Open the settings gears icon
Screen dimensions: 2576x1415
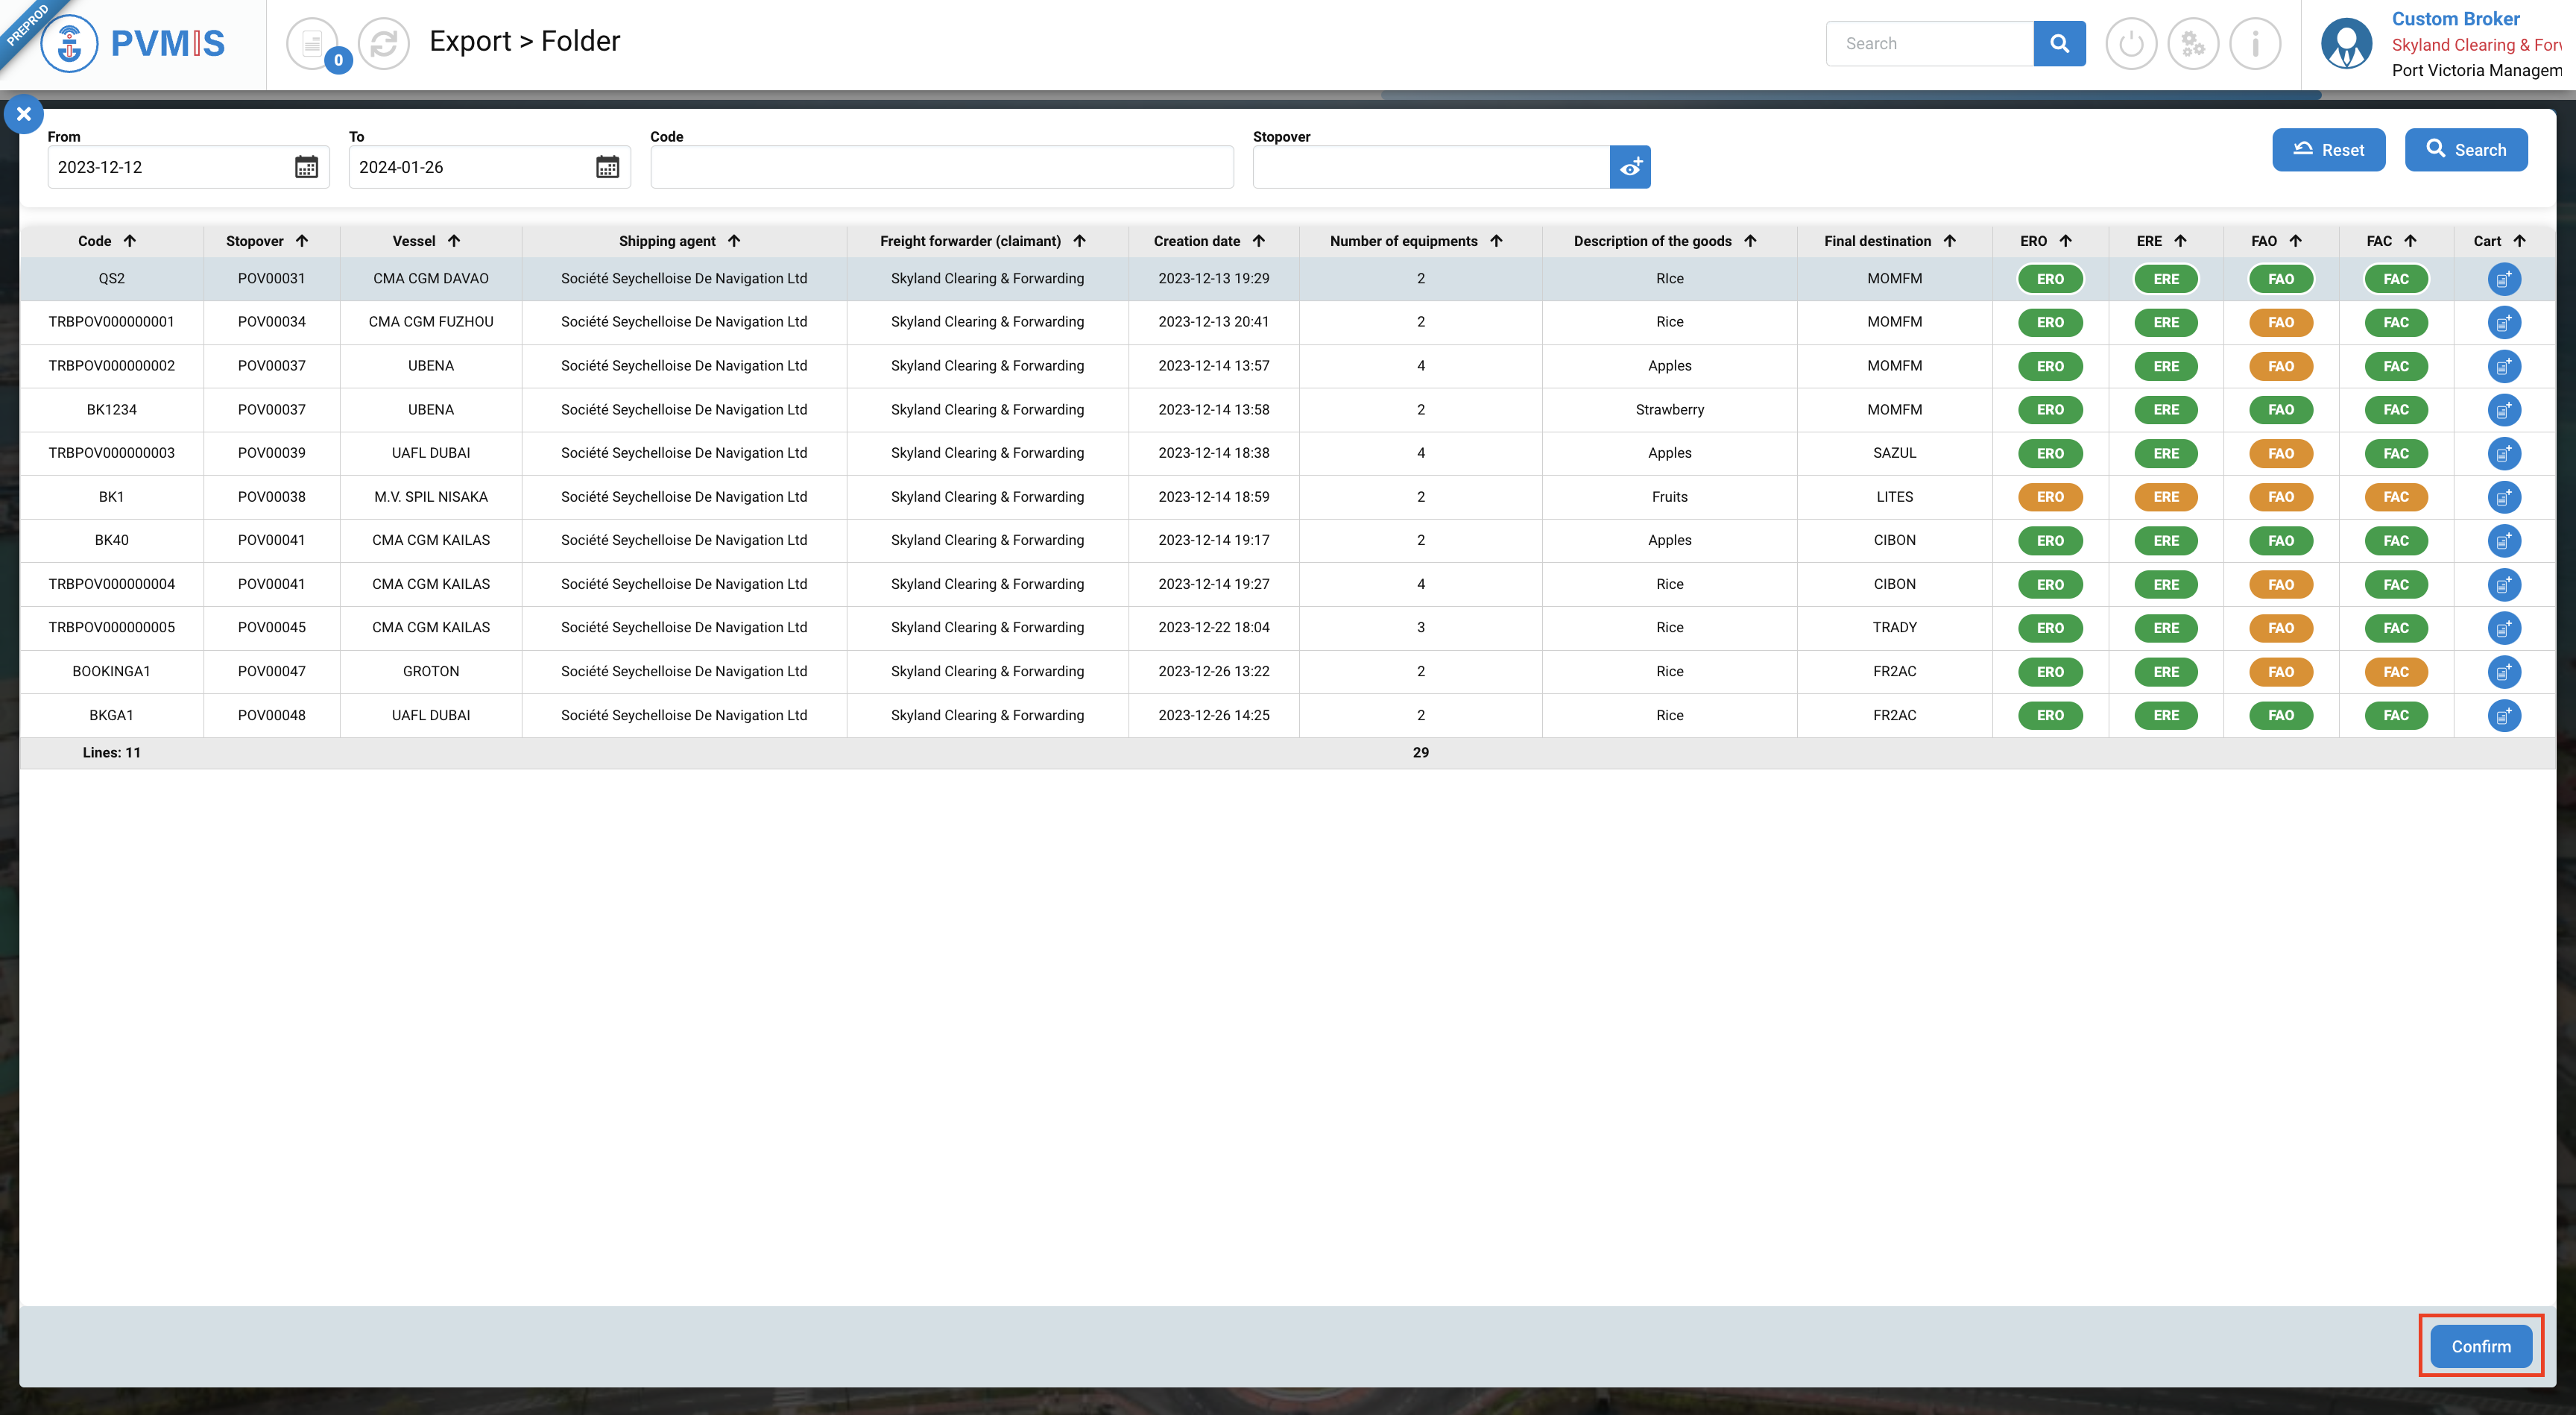pyautogui.click(x=2193, y=44)
